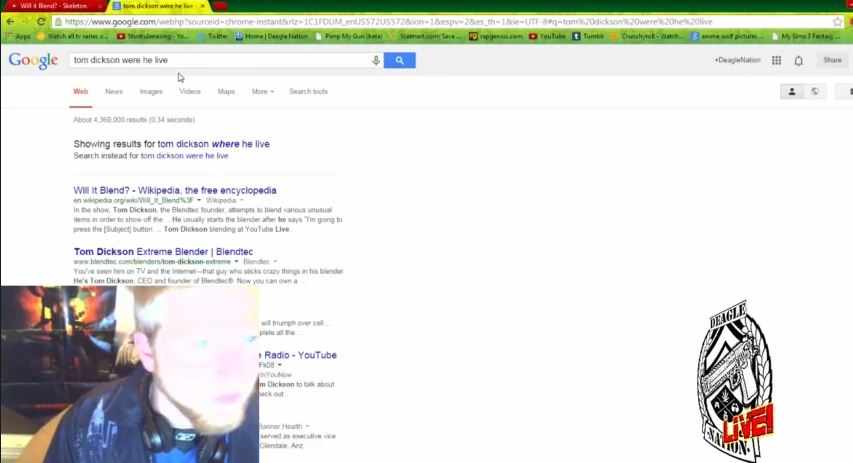The image size is (853, 463).
Task: Open the 'Radio - YouTube' search result
Action: pyautogui.click(x=298, y=355)
